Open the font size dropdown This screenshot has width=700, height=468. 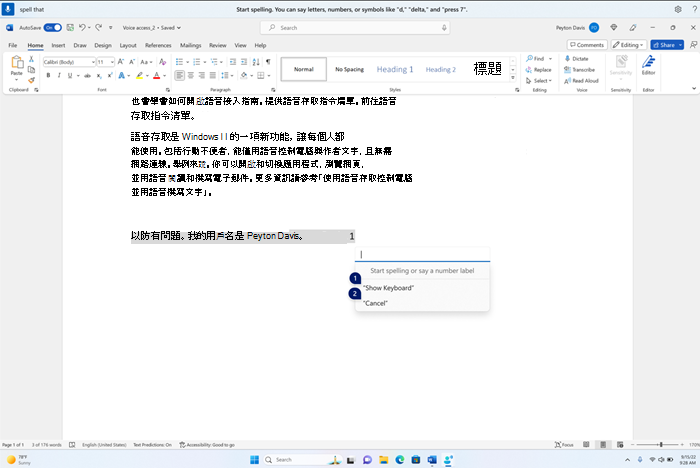[112, 62]
